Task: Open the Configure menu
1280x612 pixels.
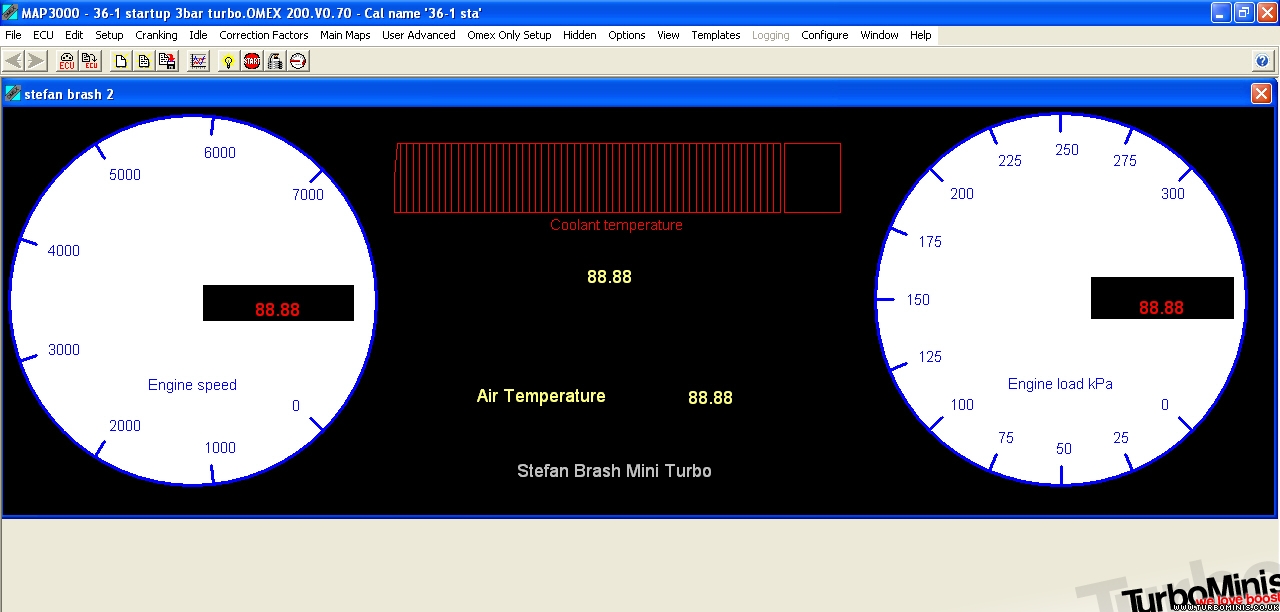Action: [x=824, y=35]
